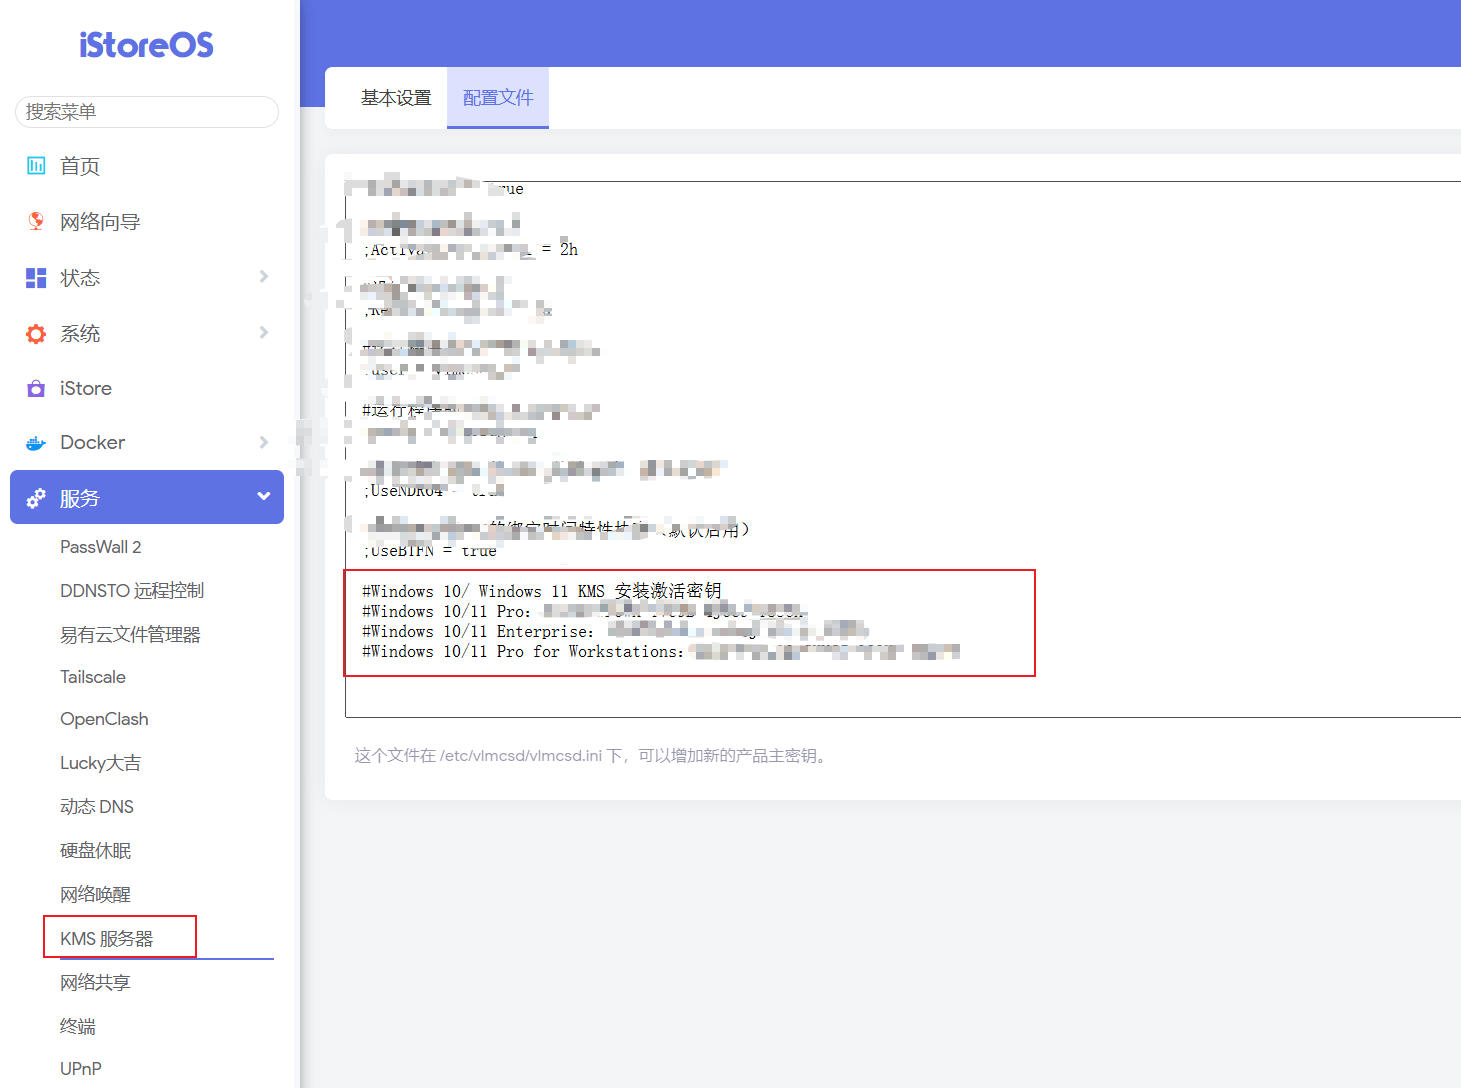This screenshot has width=1461, height=1088.
Task: Open the 首页 menu item
Action: 147,166
